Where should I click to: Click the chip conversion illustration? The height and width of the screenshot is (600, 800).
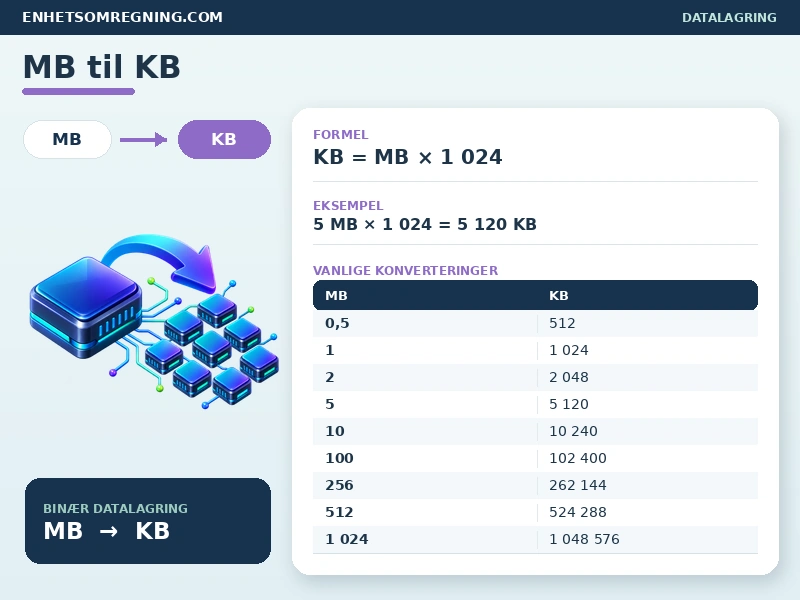point(154,321)
